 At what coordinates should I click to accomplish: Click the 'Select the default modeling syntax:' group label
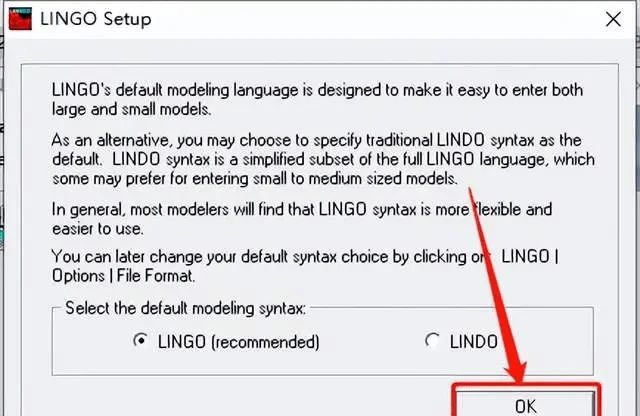(x=185, y=308)
